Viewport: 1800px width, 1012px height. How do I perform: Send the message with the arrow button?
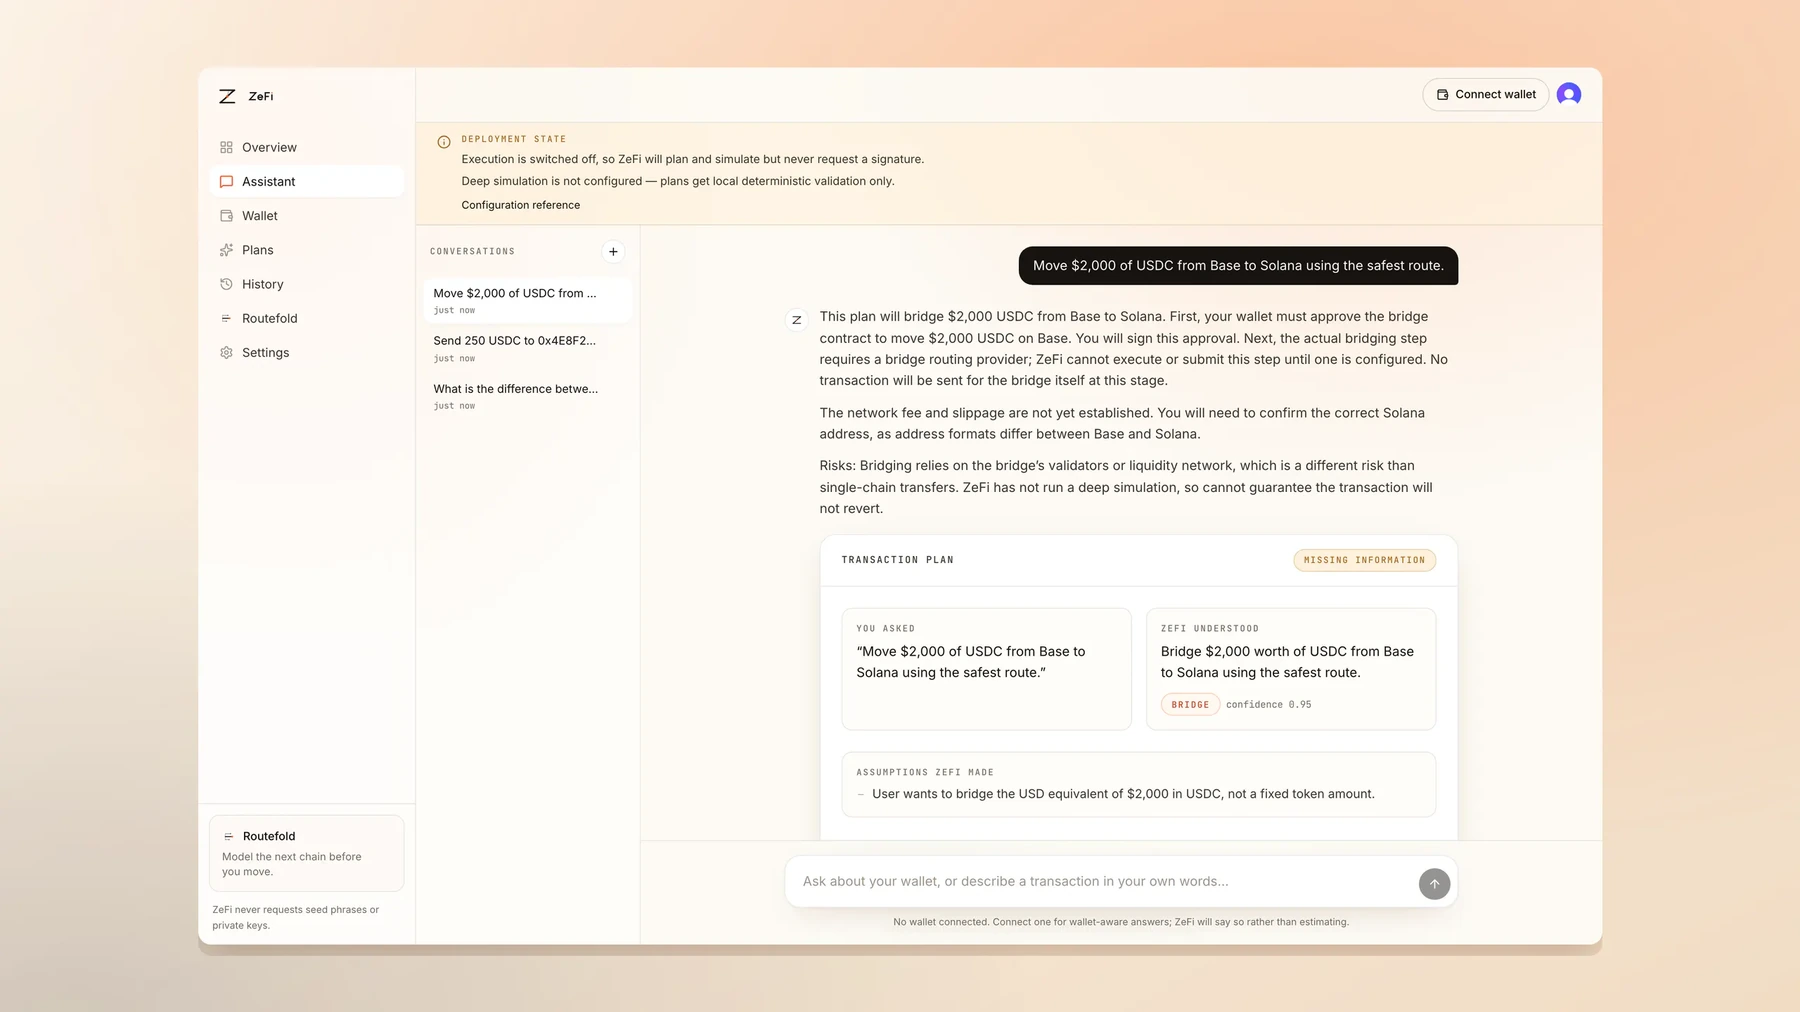(1434, 884)
